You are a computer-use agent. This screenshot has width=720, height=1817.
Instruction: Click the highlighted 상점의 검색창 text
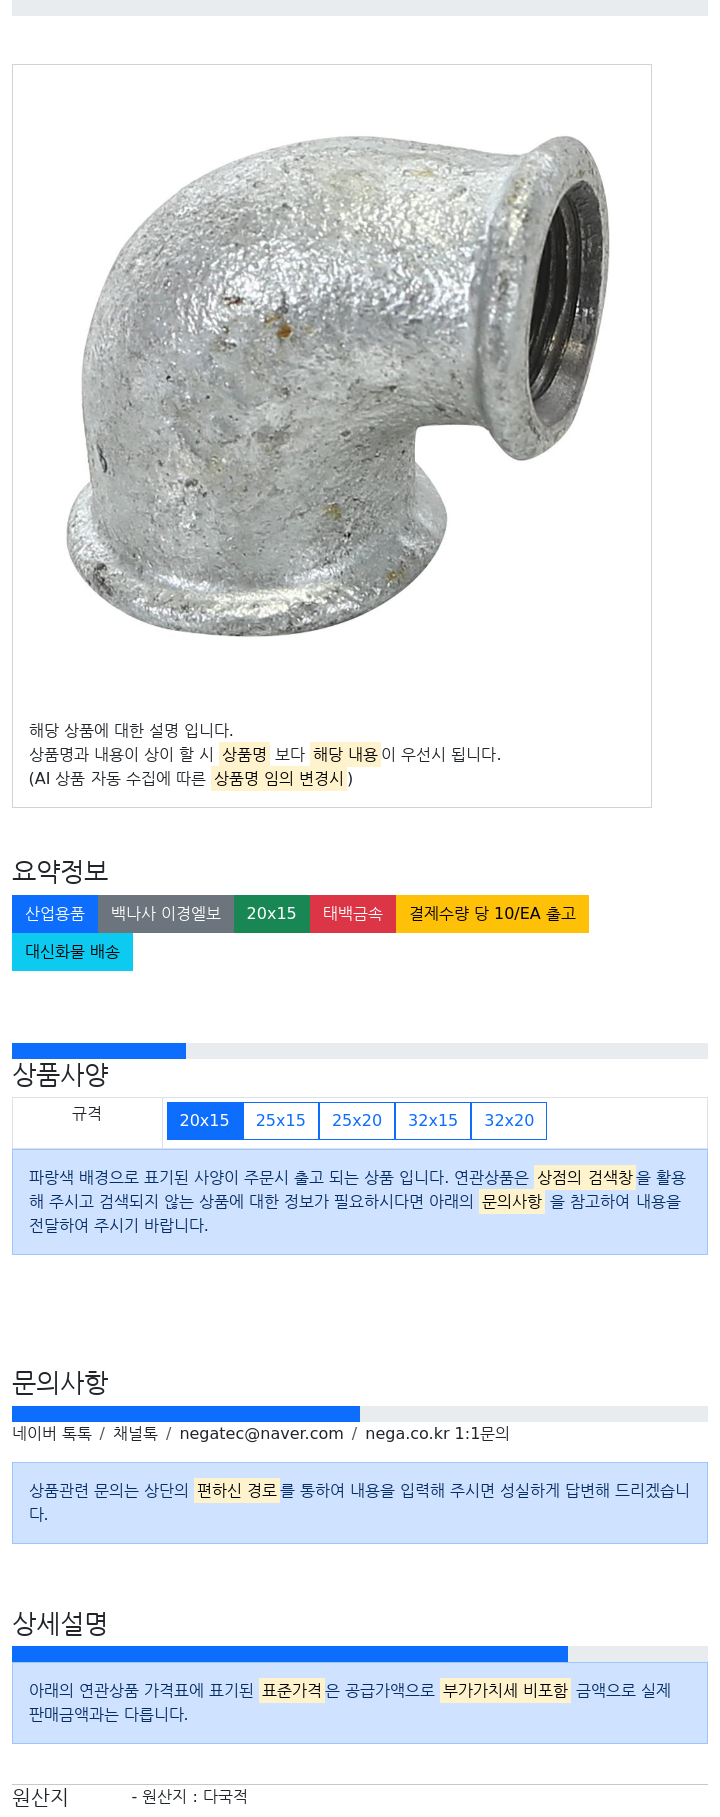click(585, 1177)
